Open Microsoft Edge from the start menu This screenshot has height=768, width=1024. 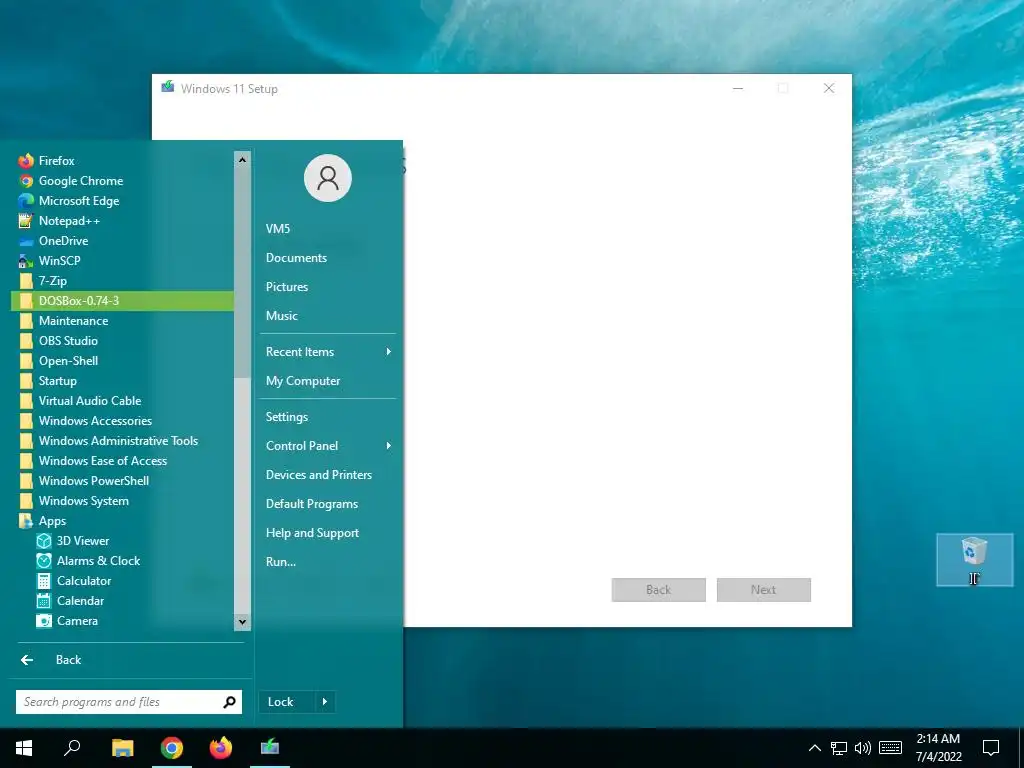[122, 200]
